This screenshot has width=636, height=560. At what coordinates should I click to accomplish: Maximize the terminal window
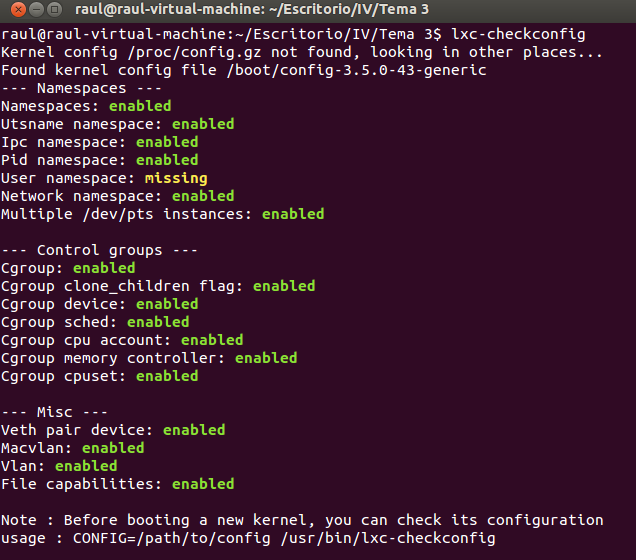[54, 9]
